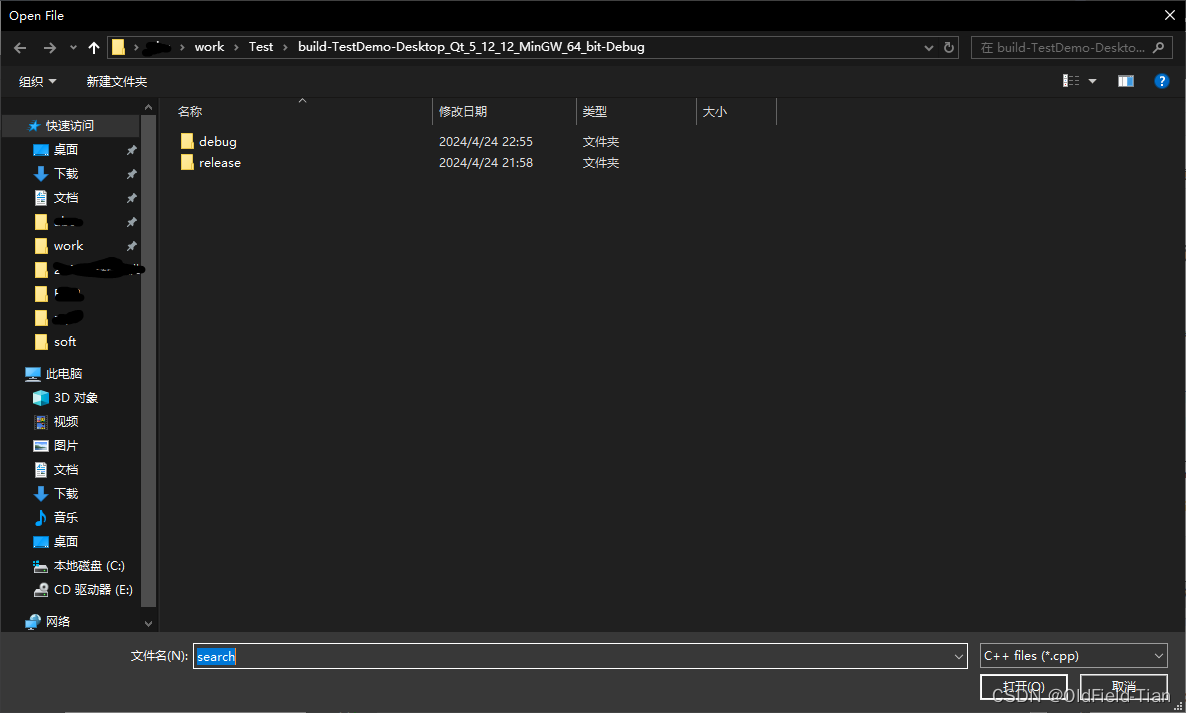Sort by 大小 column header
The width and height of the screenshot is (1186, 713).
(715, 112)
